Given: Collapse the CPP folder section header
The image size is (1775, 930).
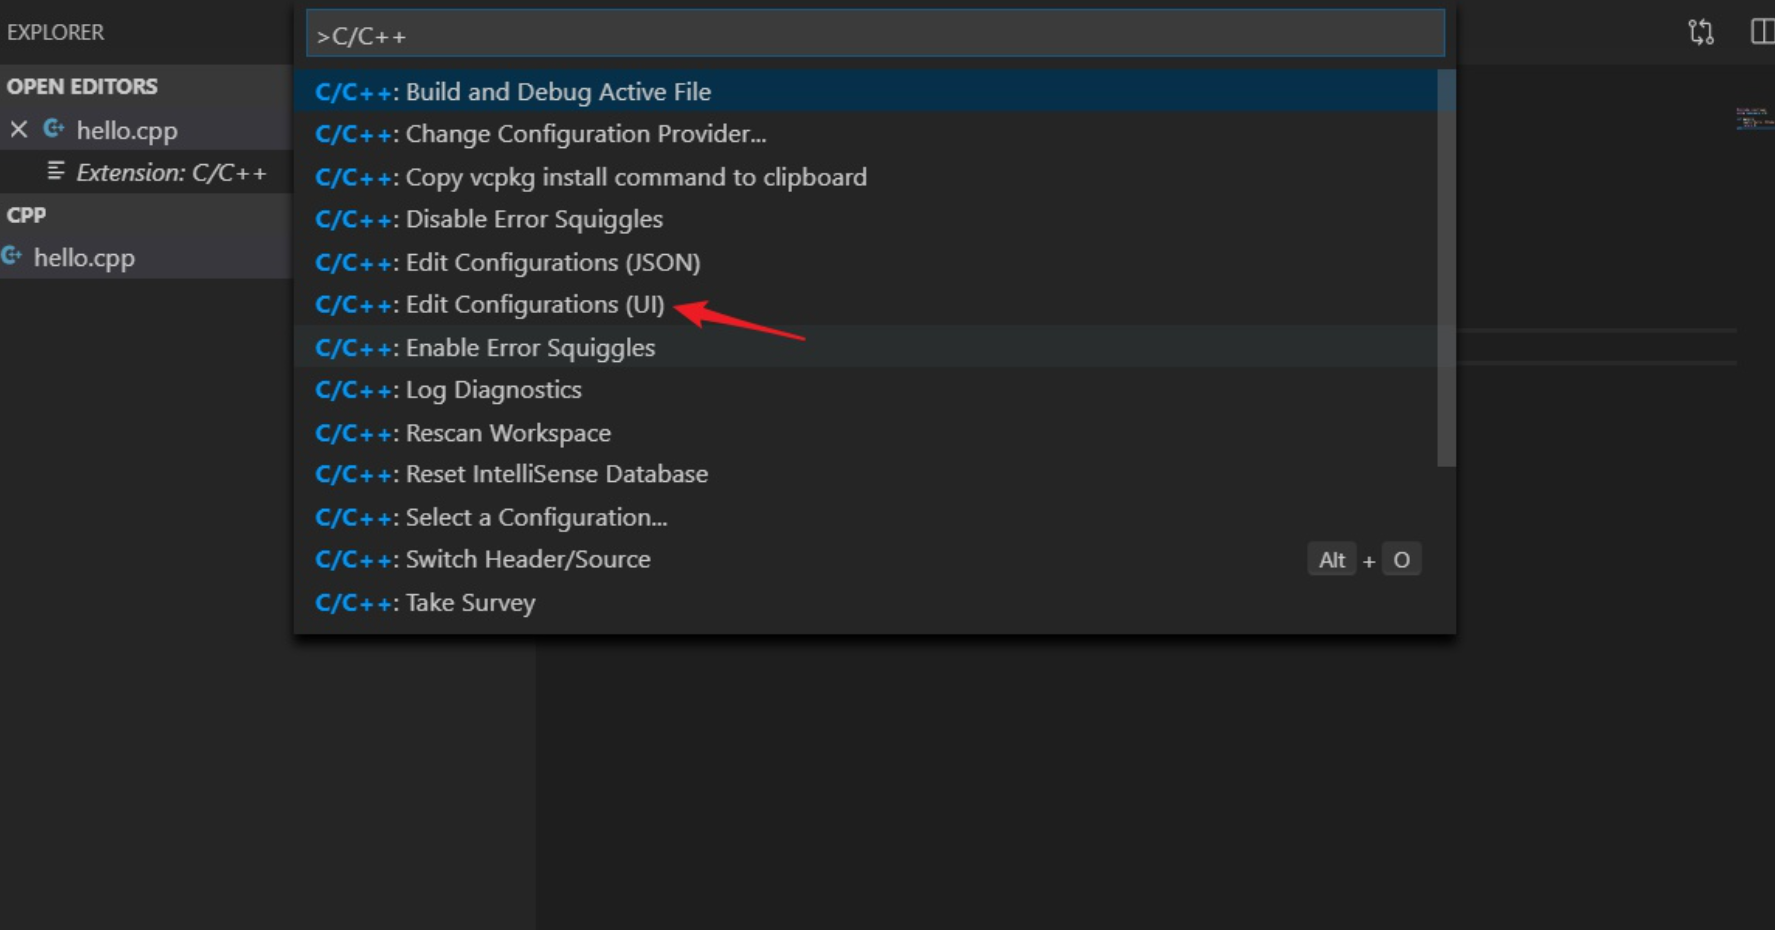Looking at the screenshot, I should [x=146, y=215].
